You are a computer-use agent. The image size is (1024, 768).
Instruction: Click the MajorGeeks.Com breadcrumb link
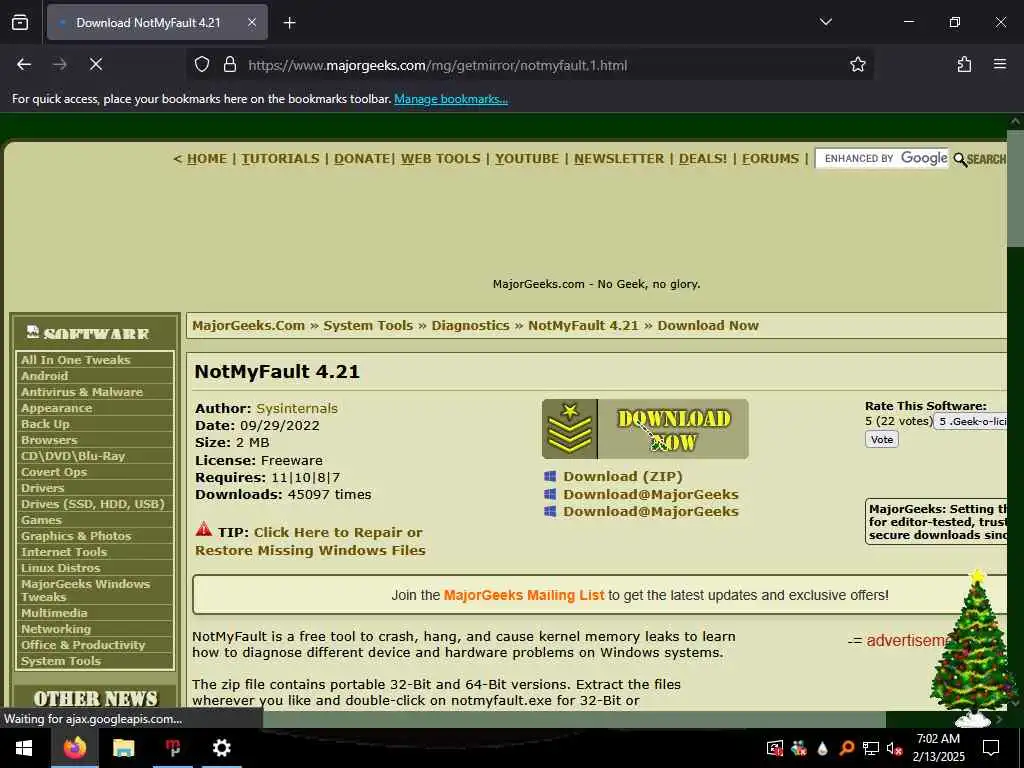coord(248,325)
